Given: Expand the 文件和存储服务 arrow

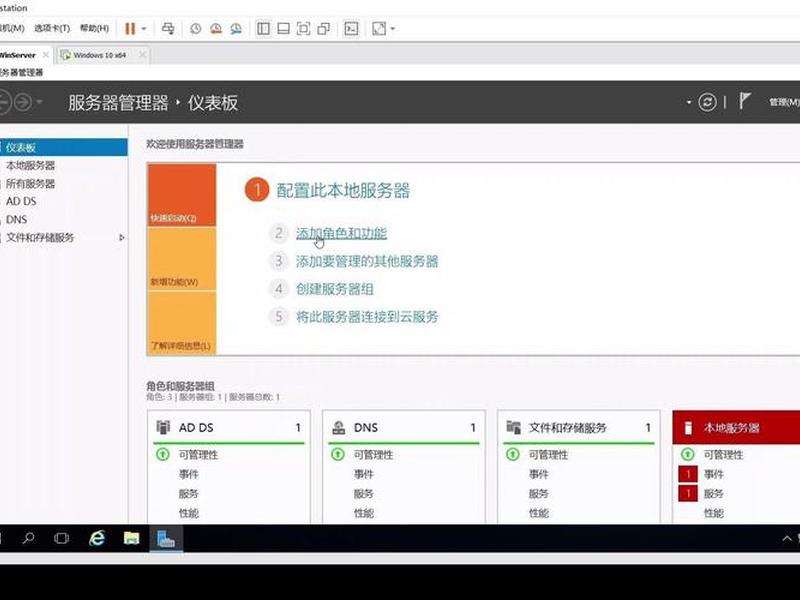Looking at the screenshot, I should click(x=121, y=237).
